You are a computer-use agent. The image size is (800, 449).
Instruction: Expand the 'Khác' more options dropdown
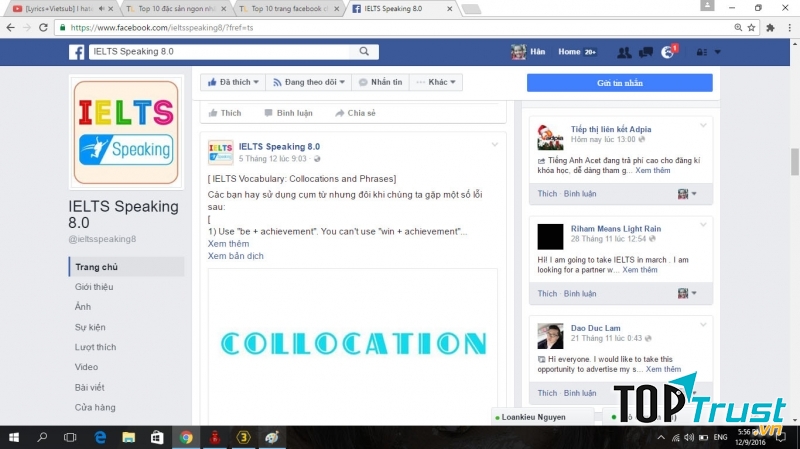point(438,82)
